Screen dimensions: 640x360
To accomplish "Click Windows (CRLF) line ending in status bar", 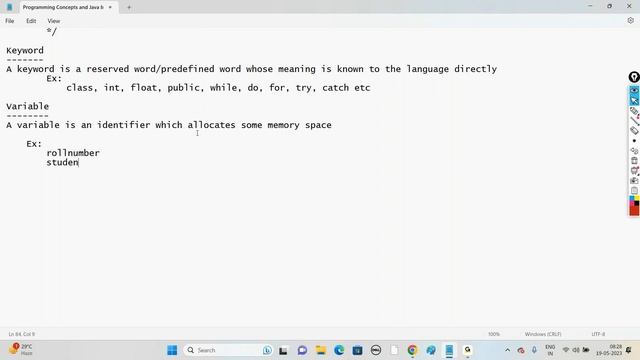I will [x=543, y=334].
